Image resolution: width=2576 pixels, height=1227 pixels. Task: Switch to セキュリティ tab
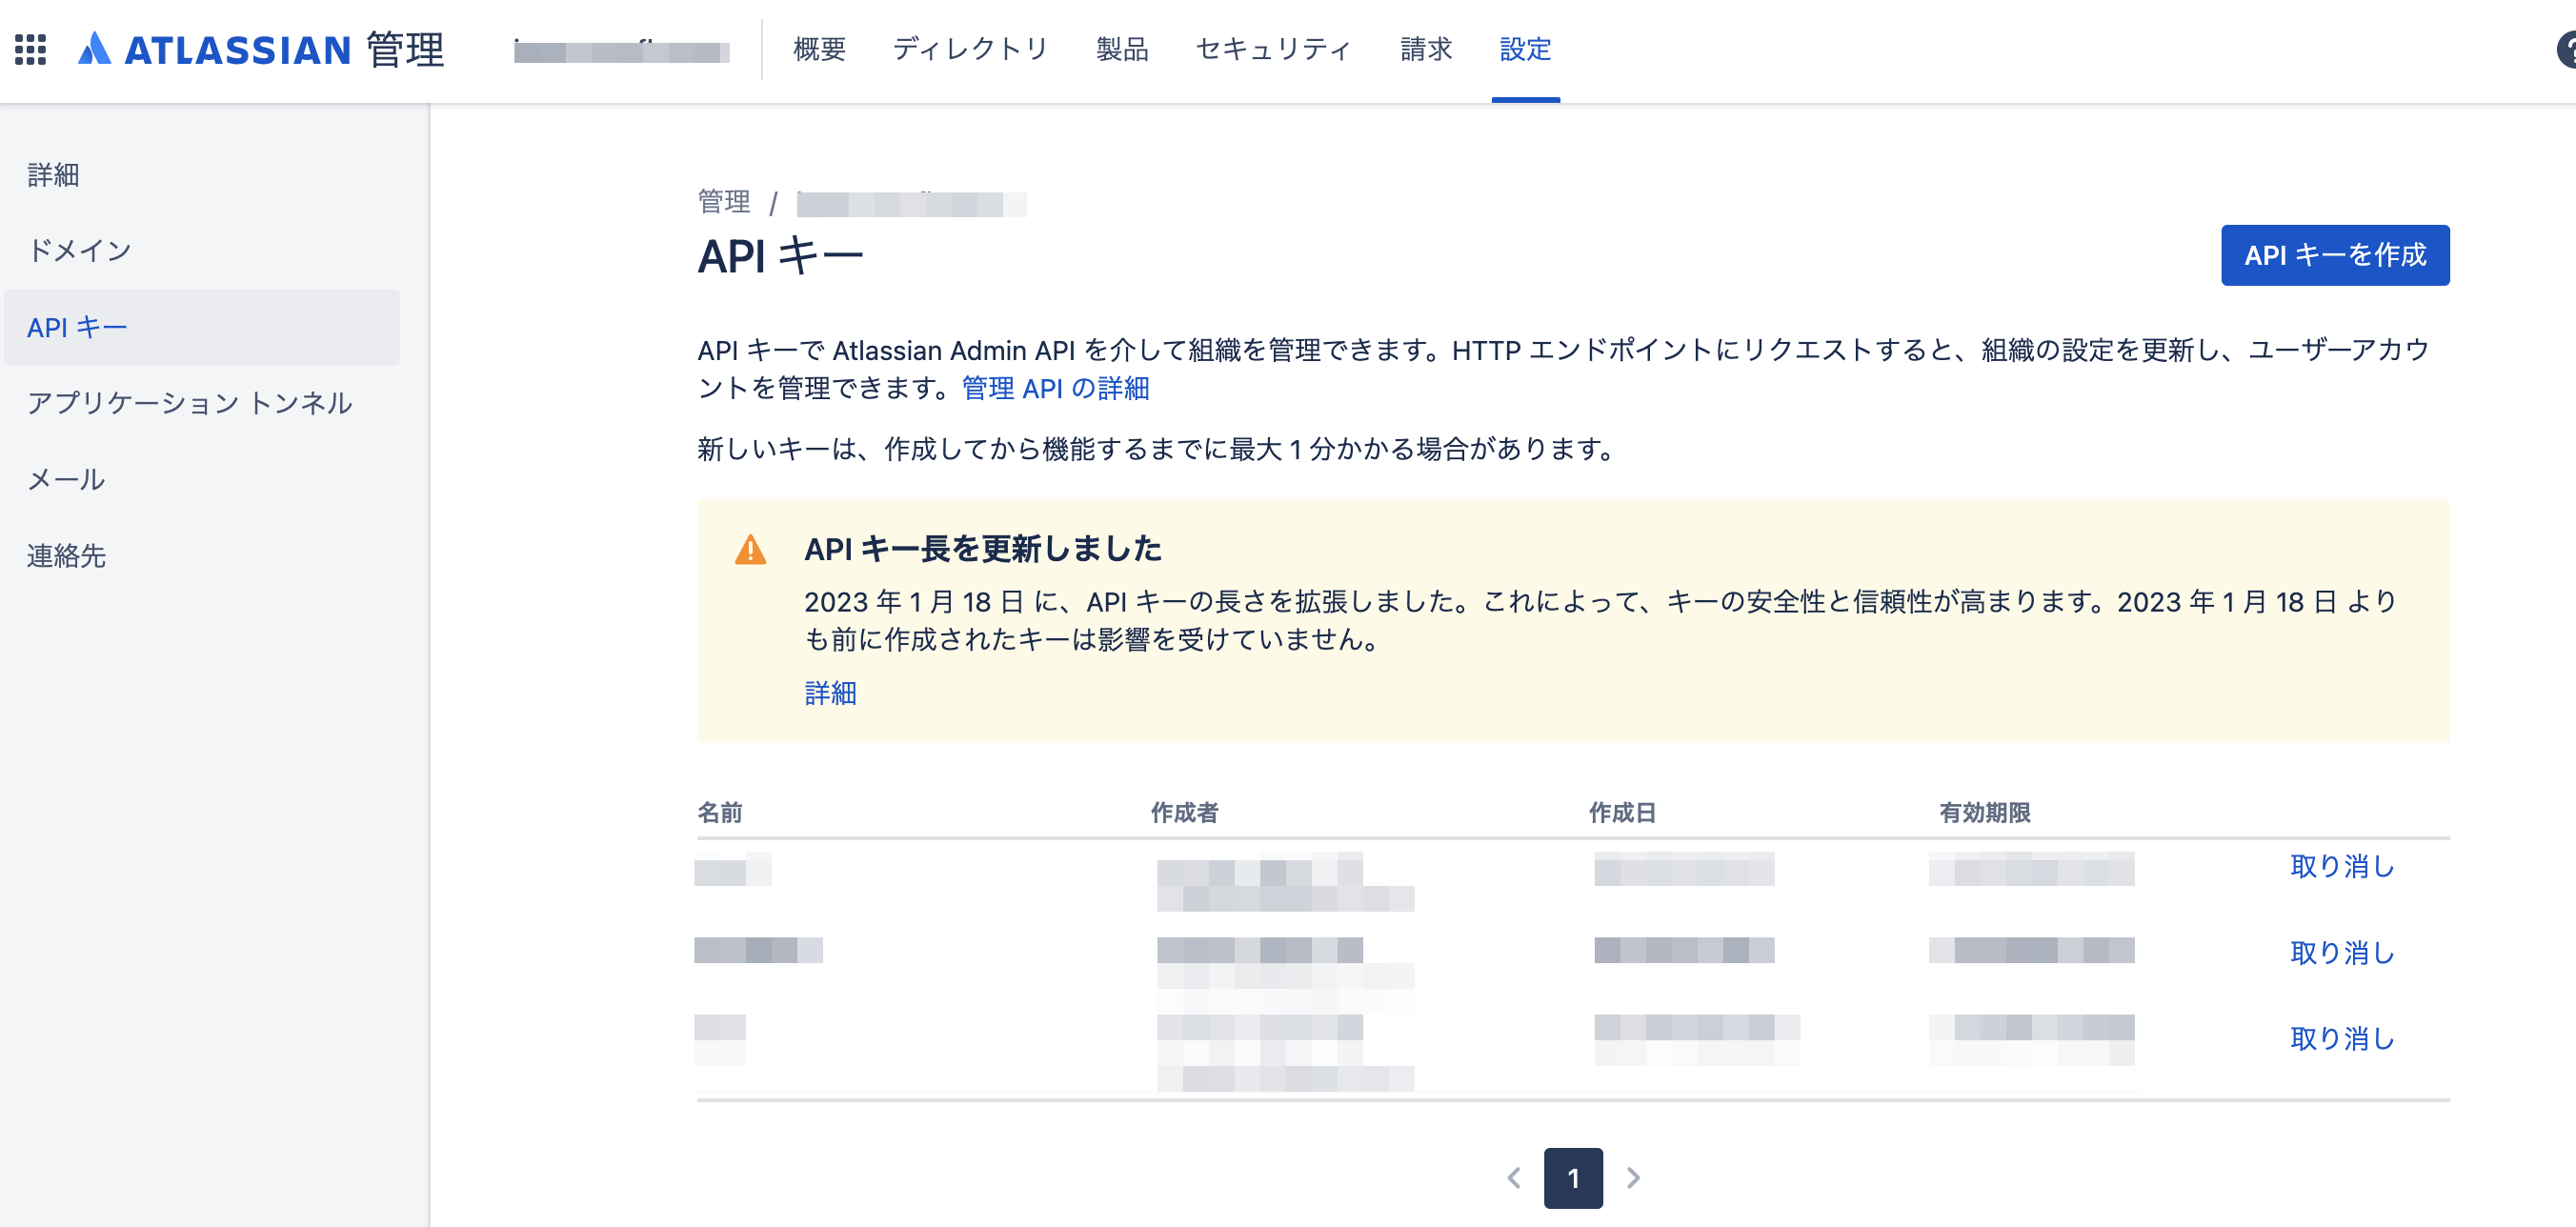click(x=1274, y=49)
